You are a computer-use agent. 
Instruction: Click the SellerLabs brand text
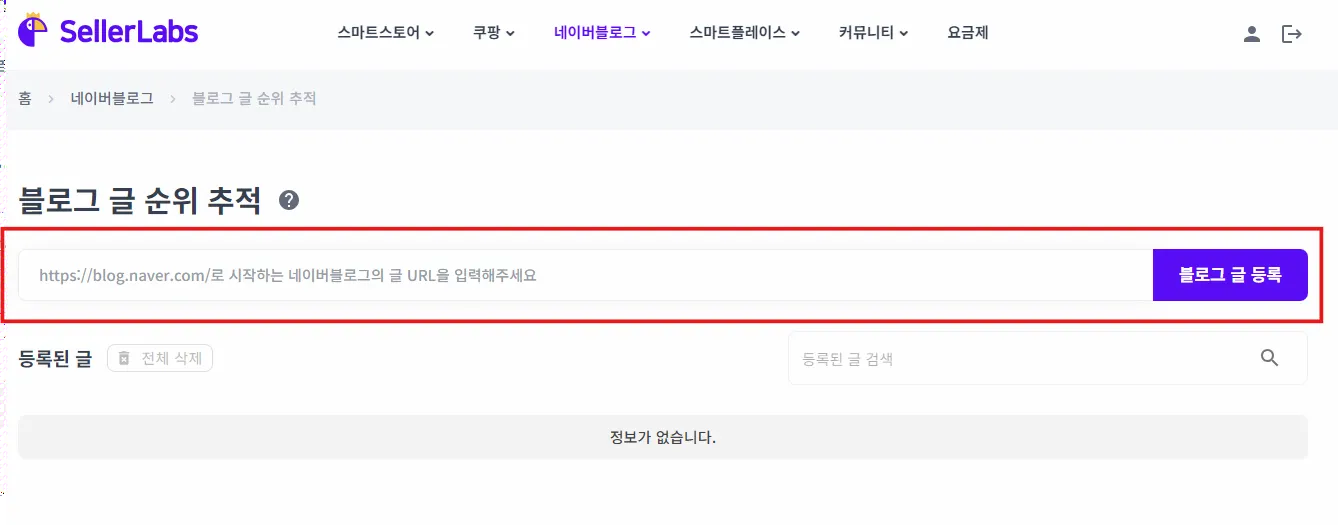pyautogui.click(x=129, y=31)
